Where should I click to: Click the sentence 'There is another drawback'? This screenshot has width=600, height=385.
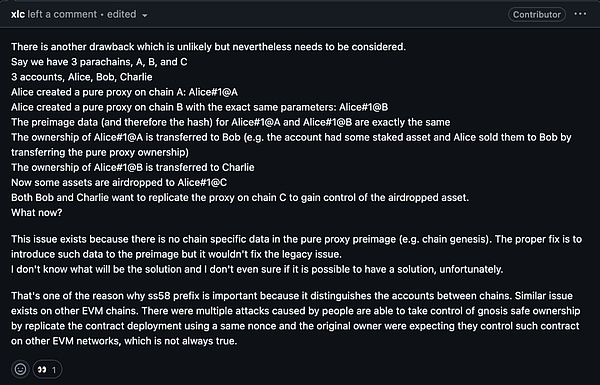tap(209, 47)
